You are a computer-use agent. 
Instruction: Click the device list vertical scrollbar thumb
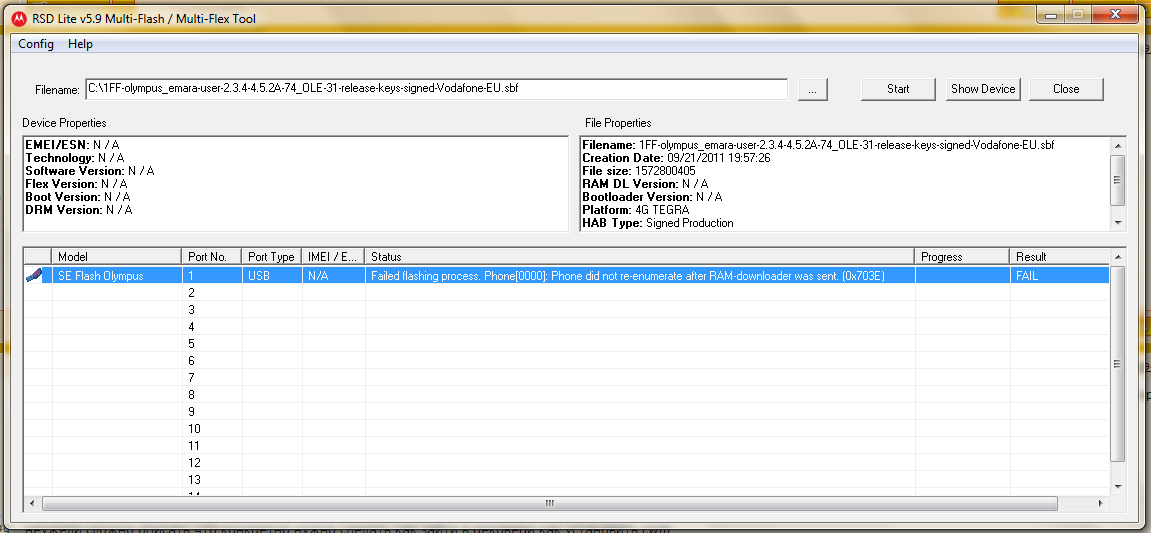(1117, 363)
